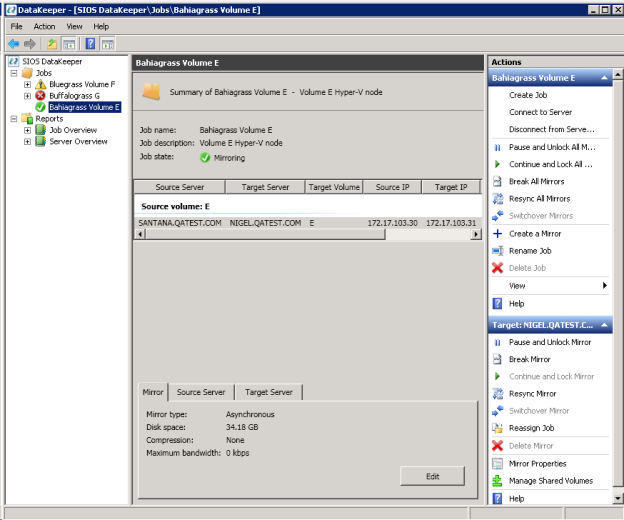Click Help in Bahiagrass Volume E actions
This screenshot has width=624, height=520.
517,304
